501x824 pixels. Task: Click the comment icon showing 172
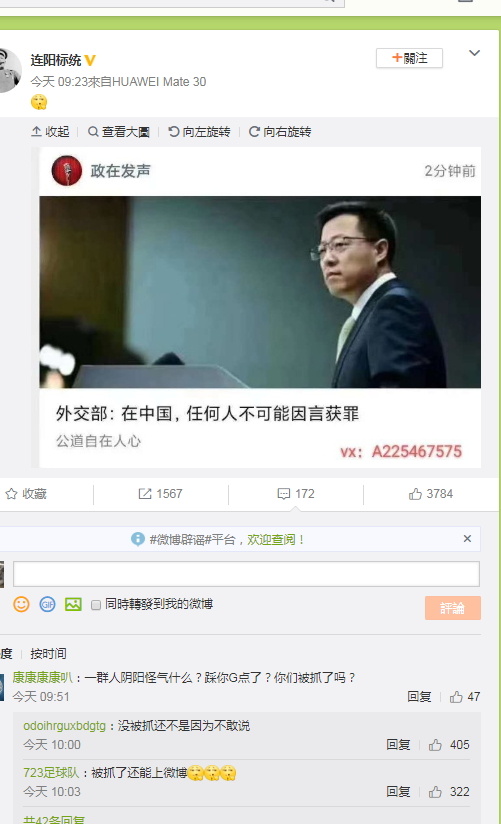(x=296, y=493)
